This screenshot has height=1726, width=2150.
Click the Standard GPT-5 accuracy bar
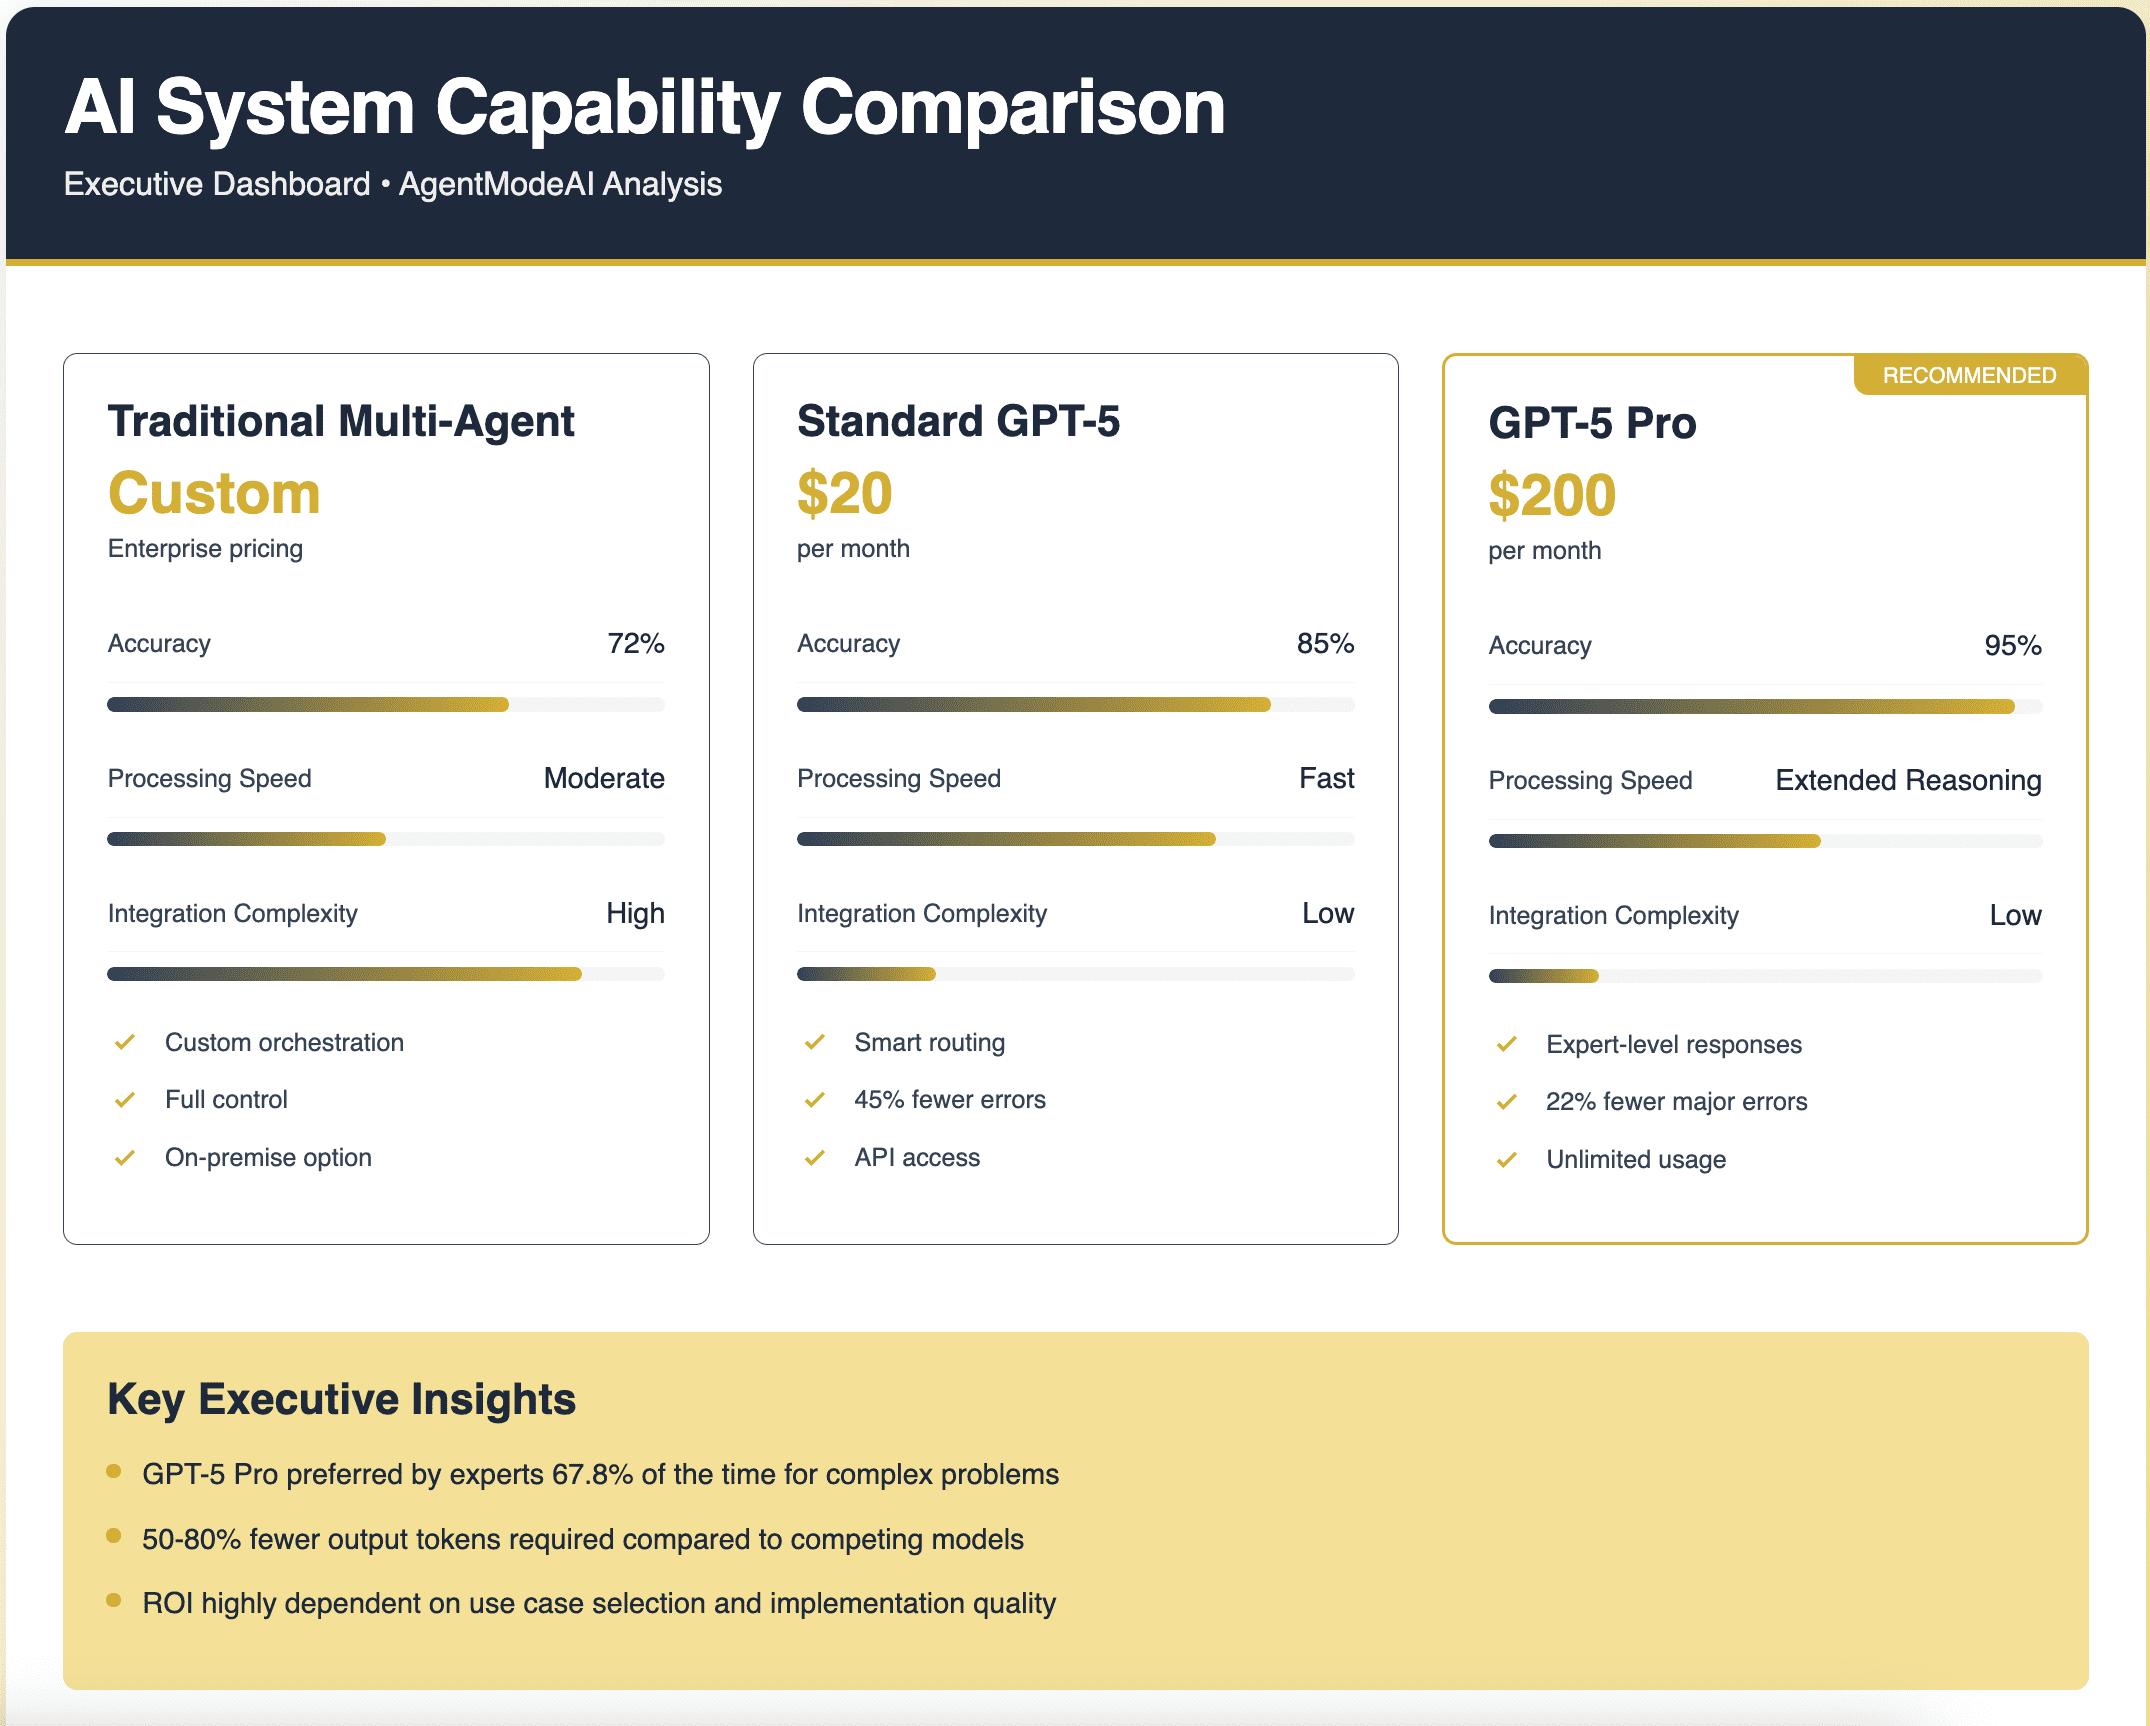pos(1076,704)
